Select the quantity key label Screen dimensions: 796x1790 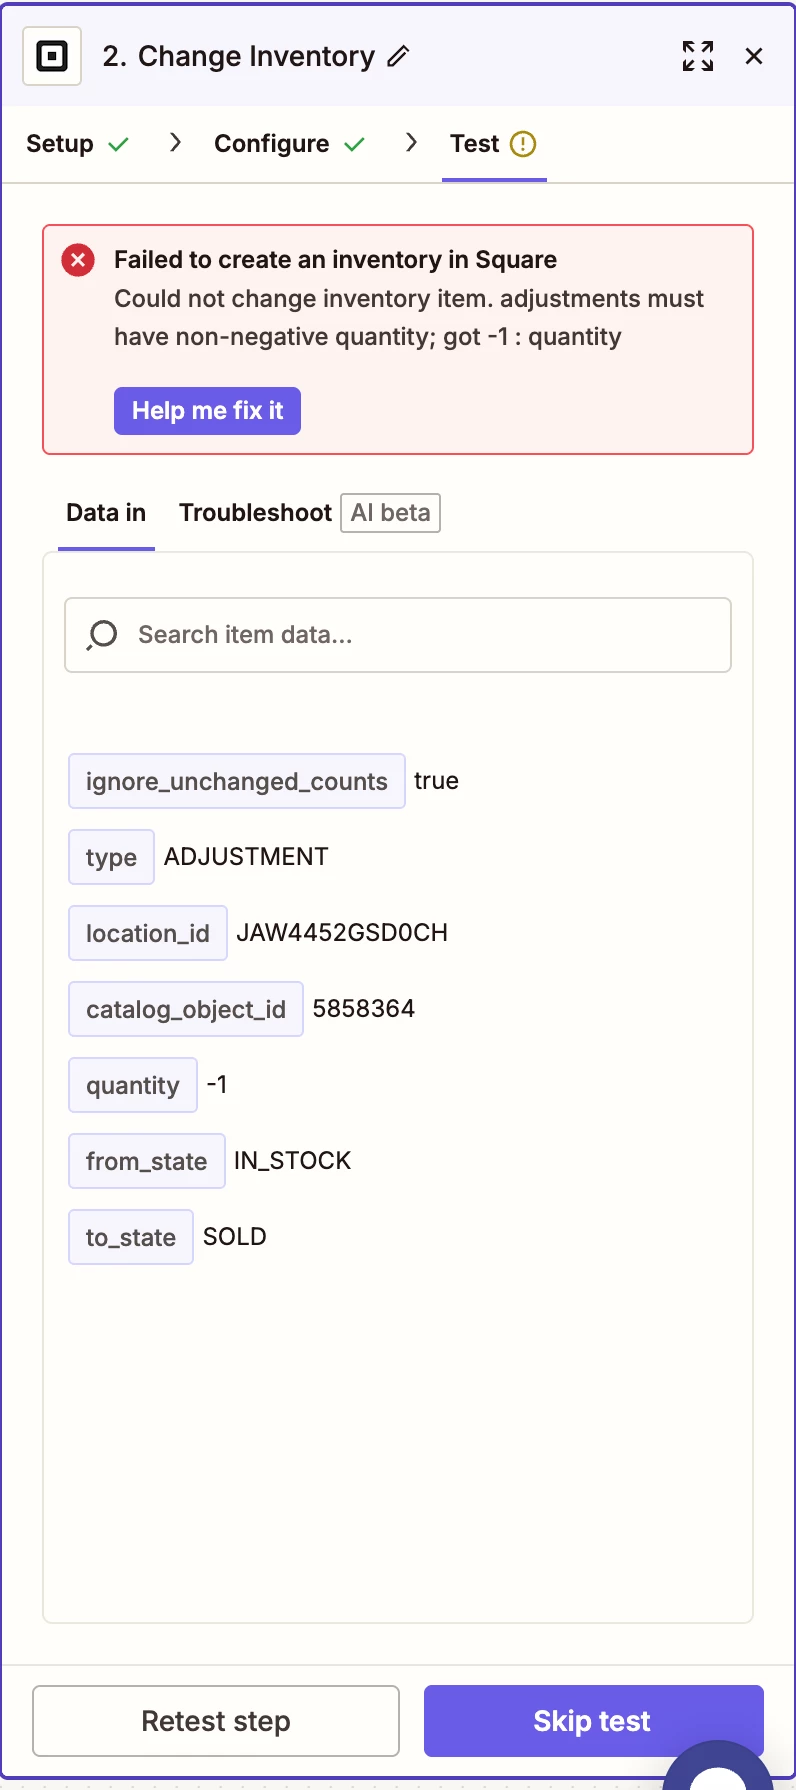[133, 1085]
